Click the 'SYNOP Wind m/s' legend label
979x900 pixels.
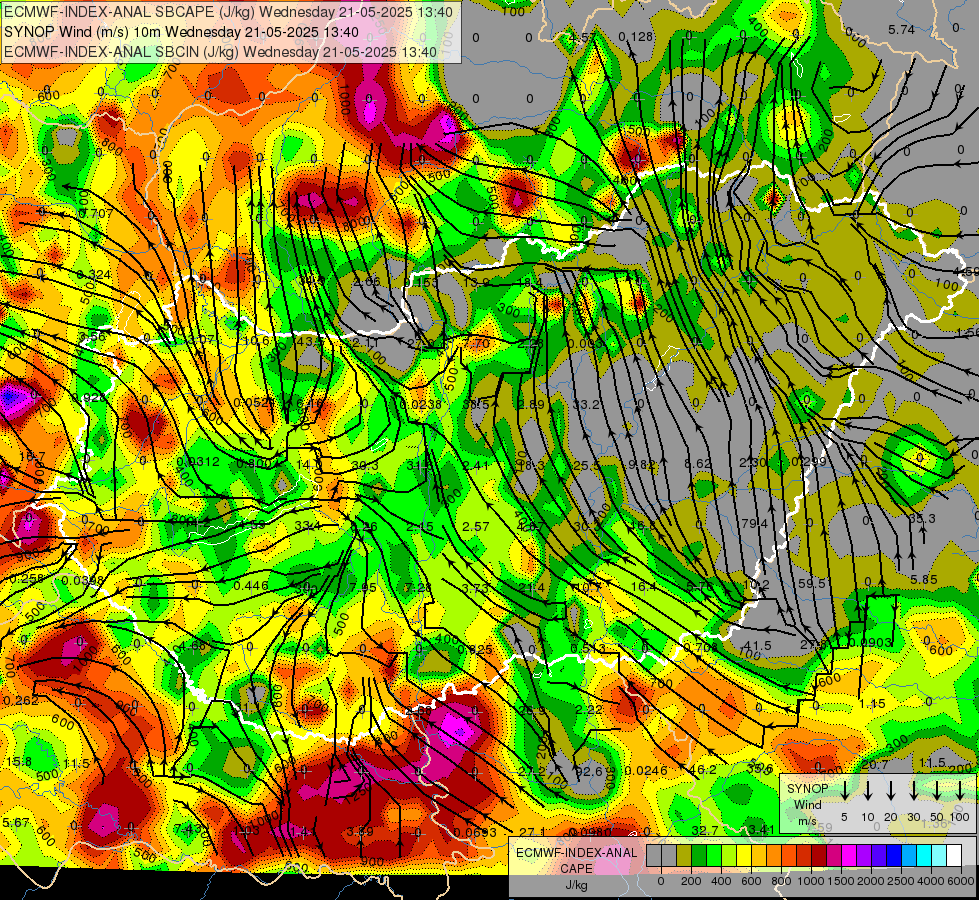point(807,804)
